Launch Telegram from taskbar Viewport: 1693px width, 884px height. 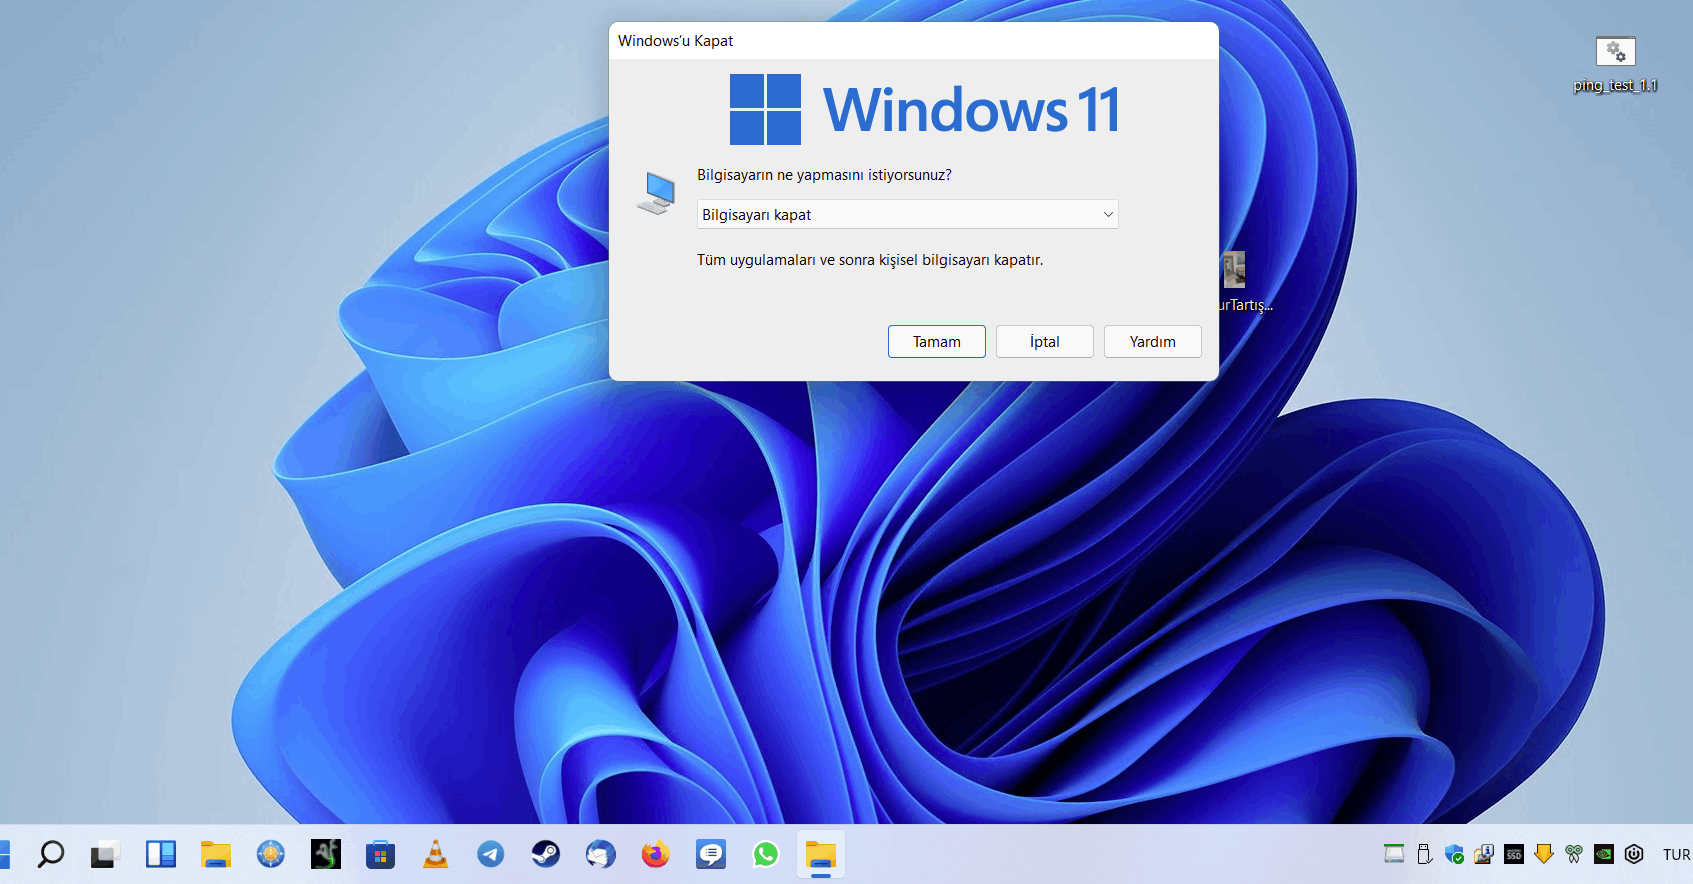click(491, 854)
